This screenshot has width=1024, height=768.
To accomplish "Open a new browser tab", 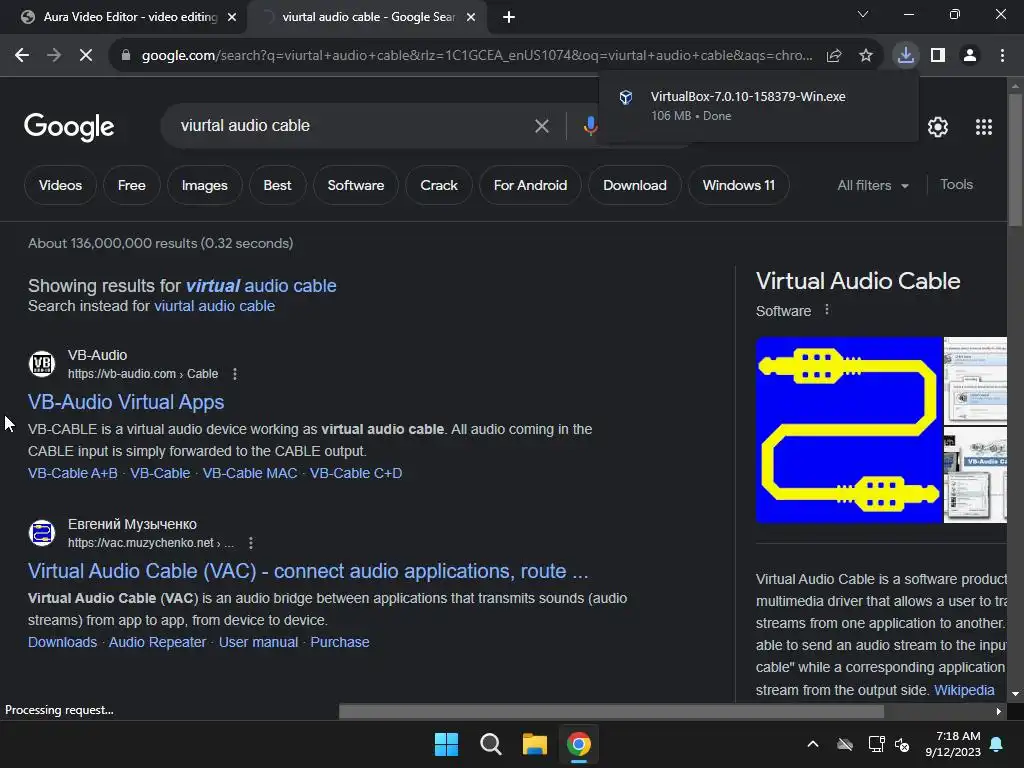I will pos(509,17).
